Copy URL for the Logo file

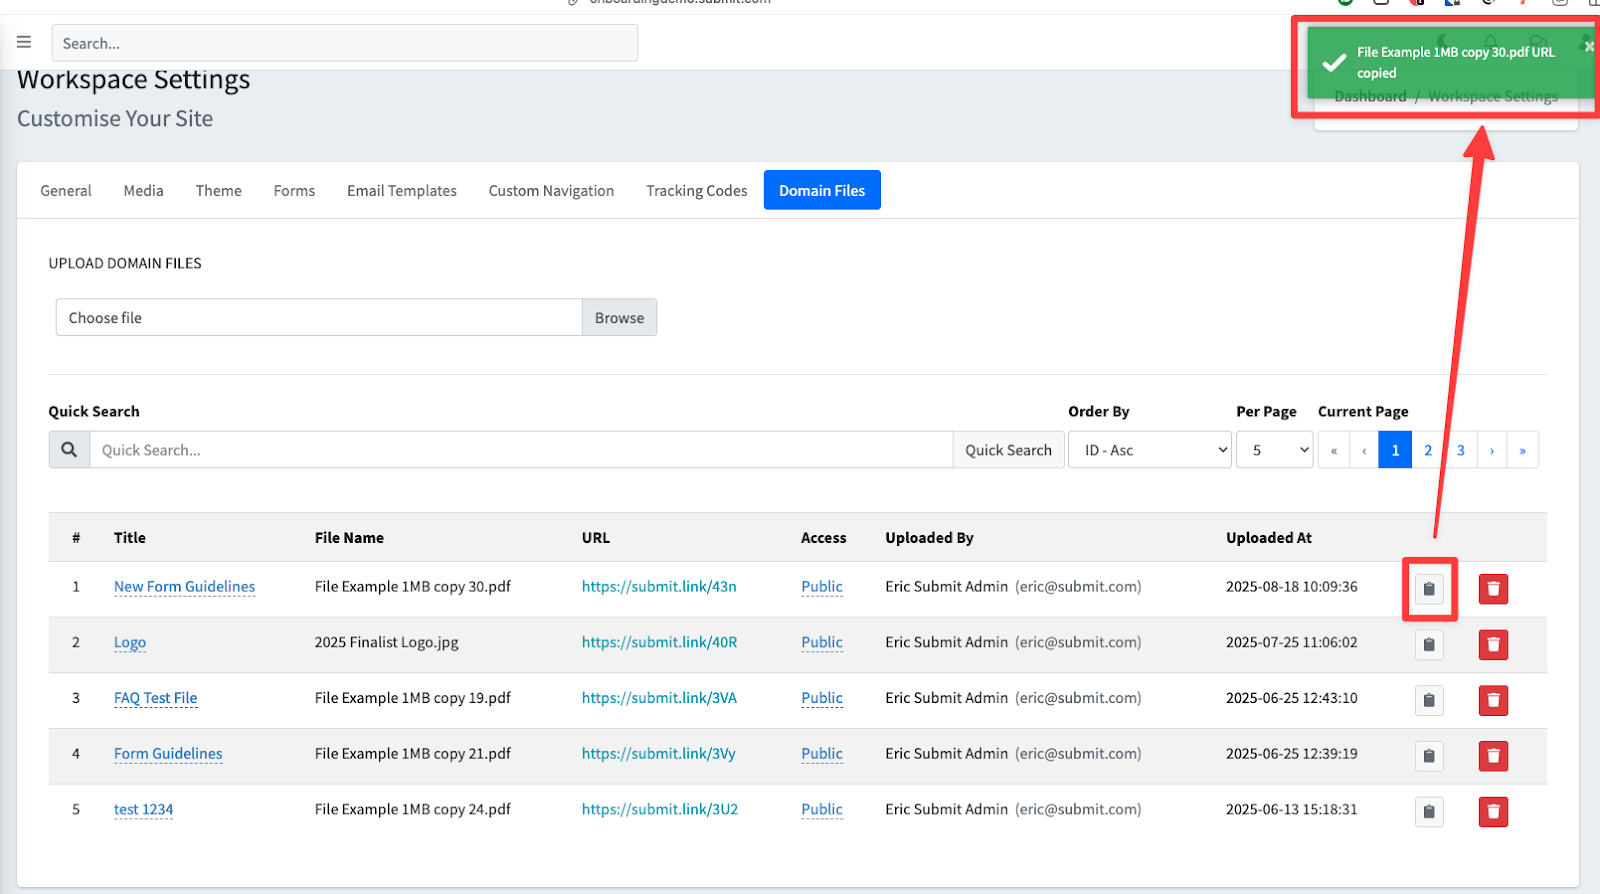1429,645
